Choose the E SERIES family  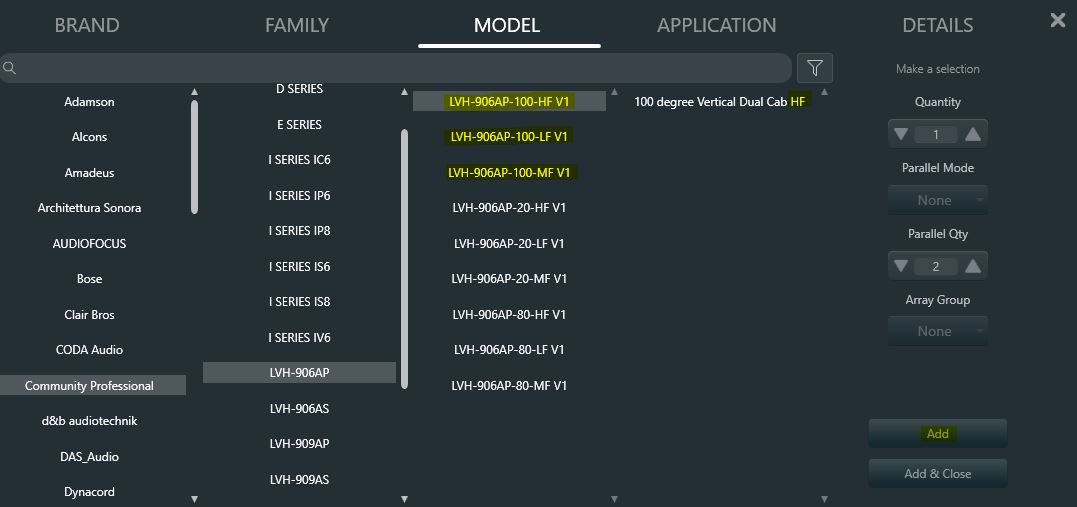[x=299, y=124]
